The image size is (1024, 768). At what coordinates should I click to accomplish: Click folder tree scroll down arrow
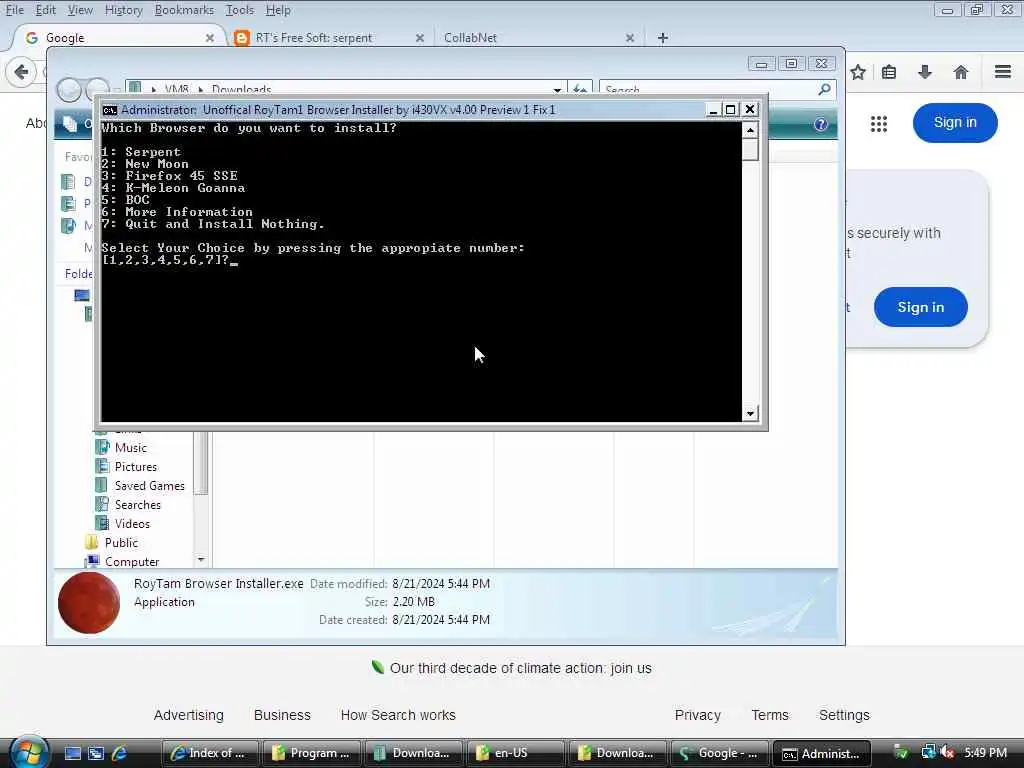(x=201, y=560)
